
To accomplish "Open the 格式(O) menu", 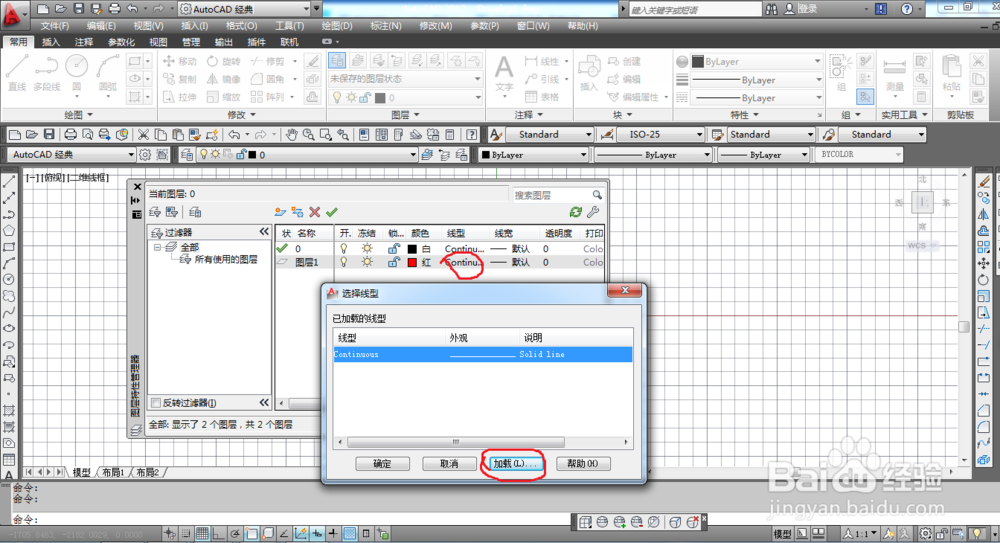I will [x=242, y=26].
